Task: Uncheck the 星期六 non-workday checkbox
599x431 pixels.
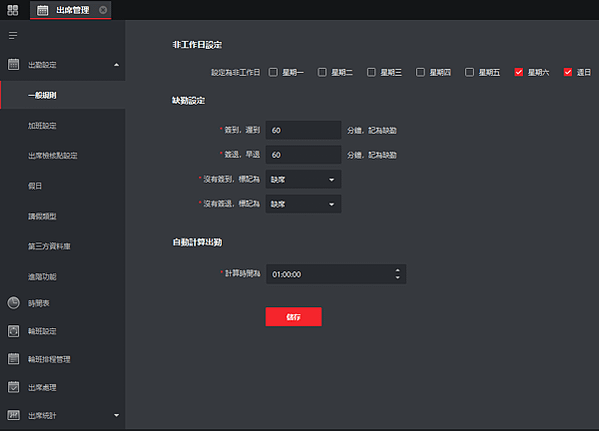Action: (x=518, y=72)
